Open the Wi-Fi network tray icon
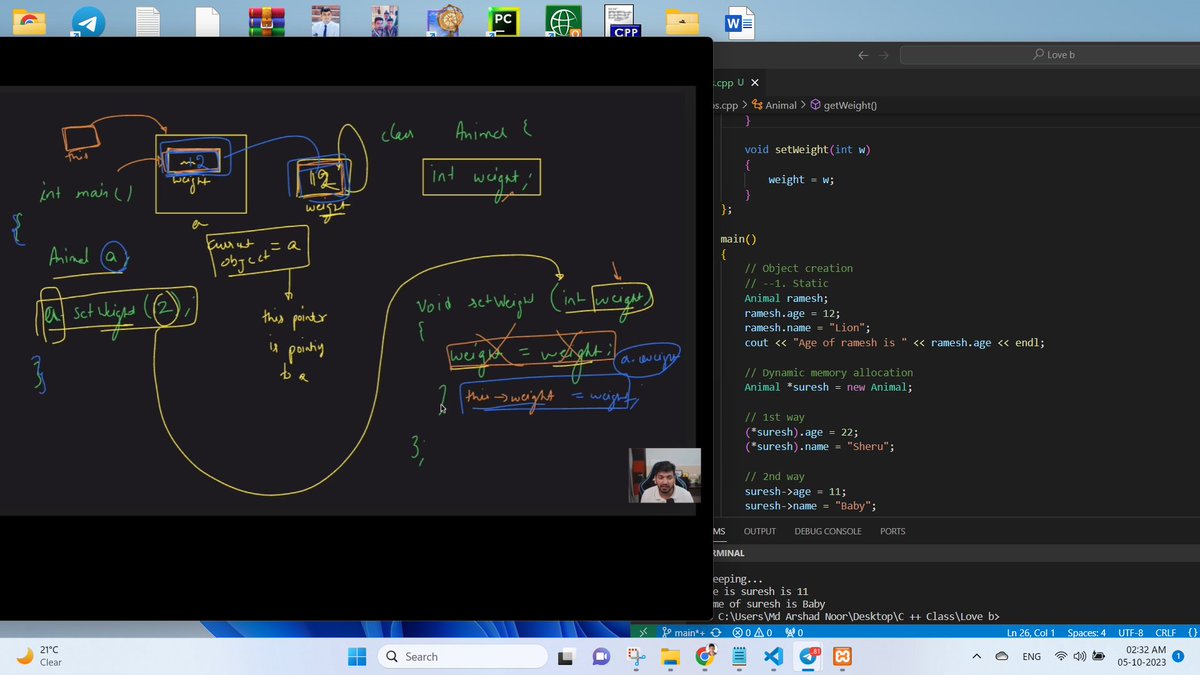 click(1062, 657)
